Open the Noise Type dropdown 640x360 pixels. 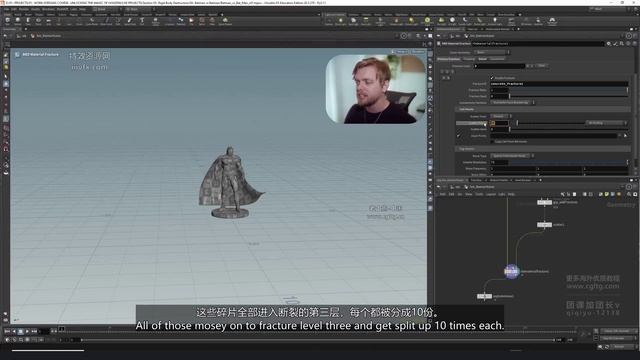click(x=512, y=156)
